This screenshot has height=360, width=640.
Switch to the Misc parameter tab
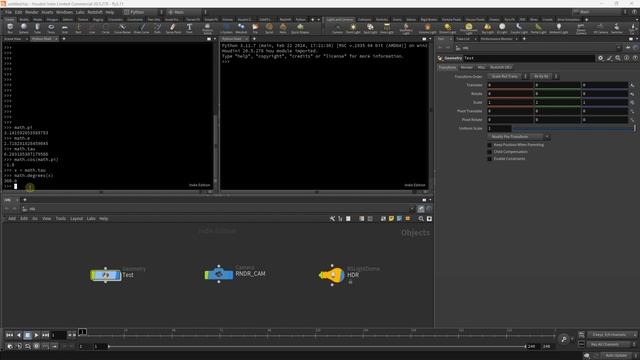[481, 67]
